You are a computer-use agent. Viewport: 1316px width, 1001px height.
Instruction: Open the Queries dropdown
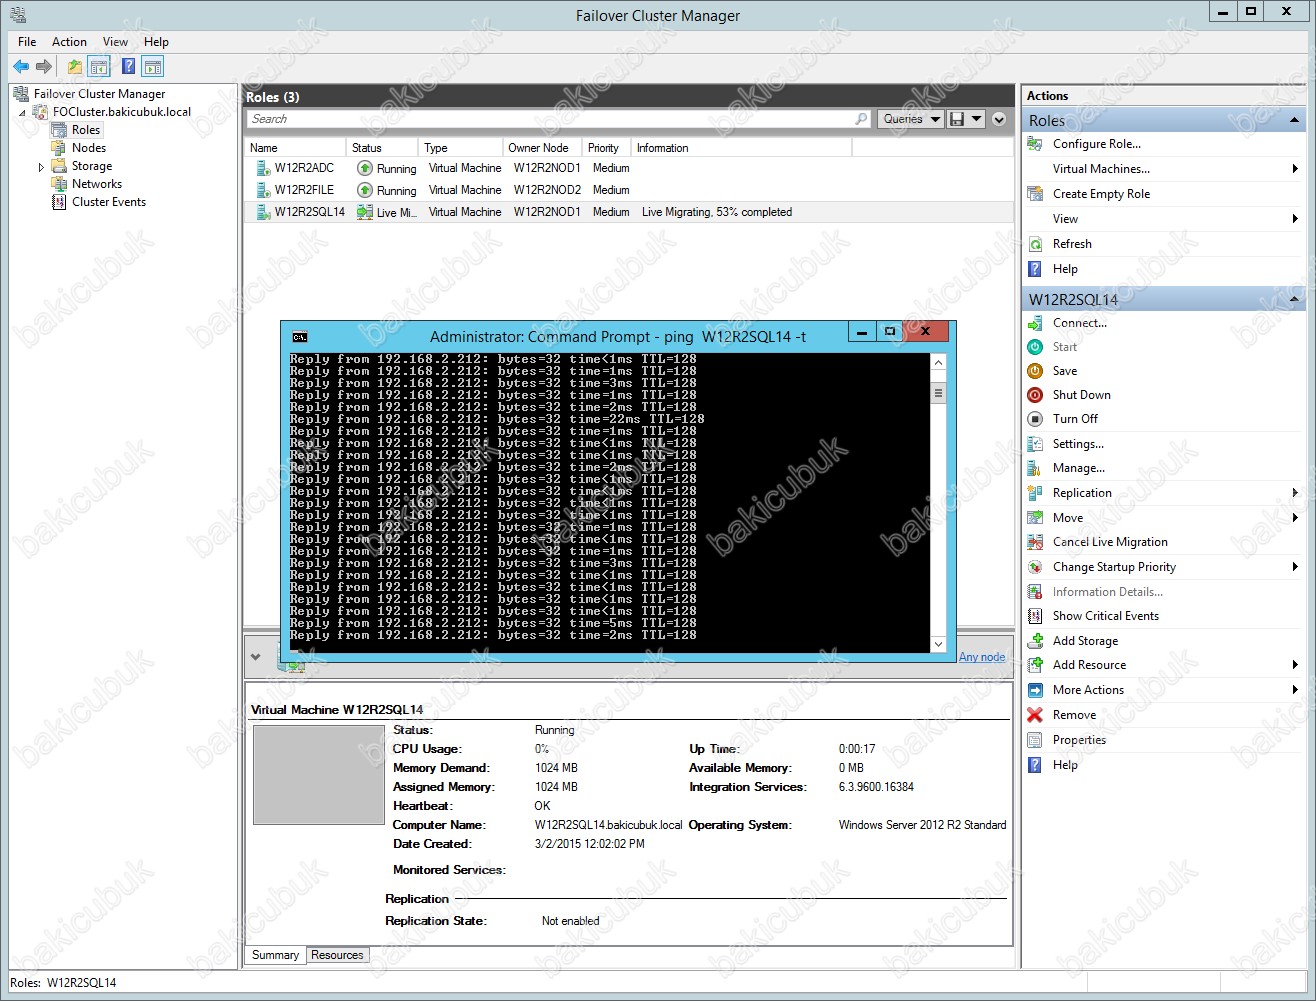click(x=911, y=119)
